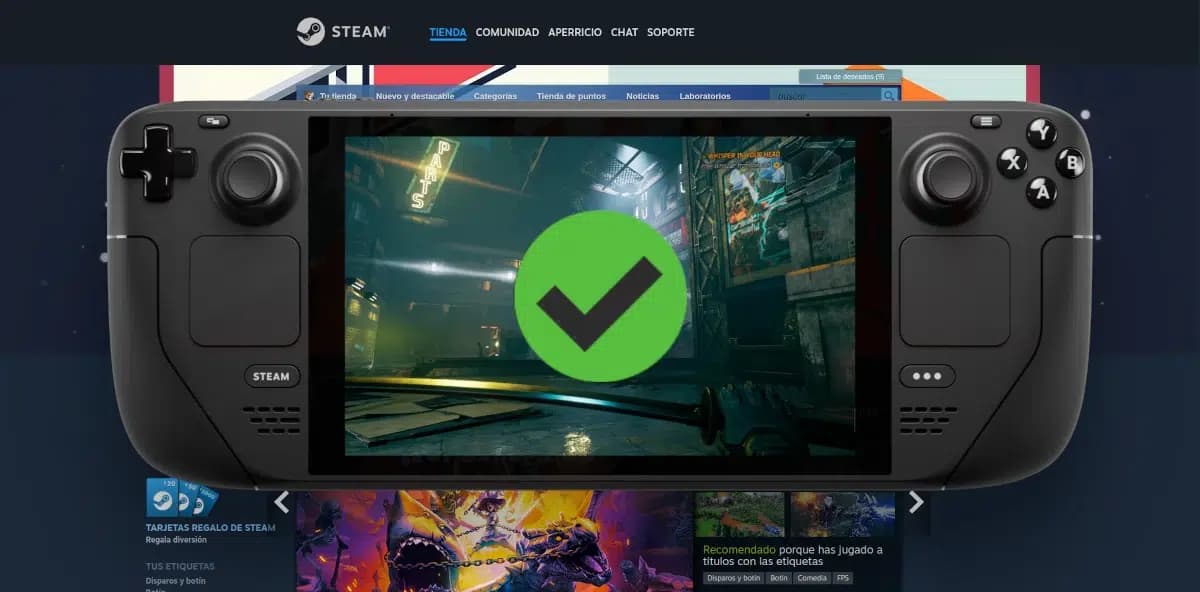Viewport: 1200px width, 592px height.
Task: Click the STEAM button on the Deck
Action: point(271,377)
